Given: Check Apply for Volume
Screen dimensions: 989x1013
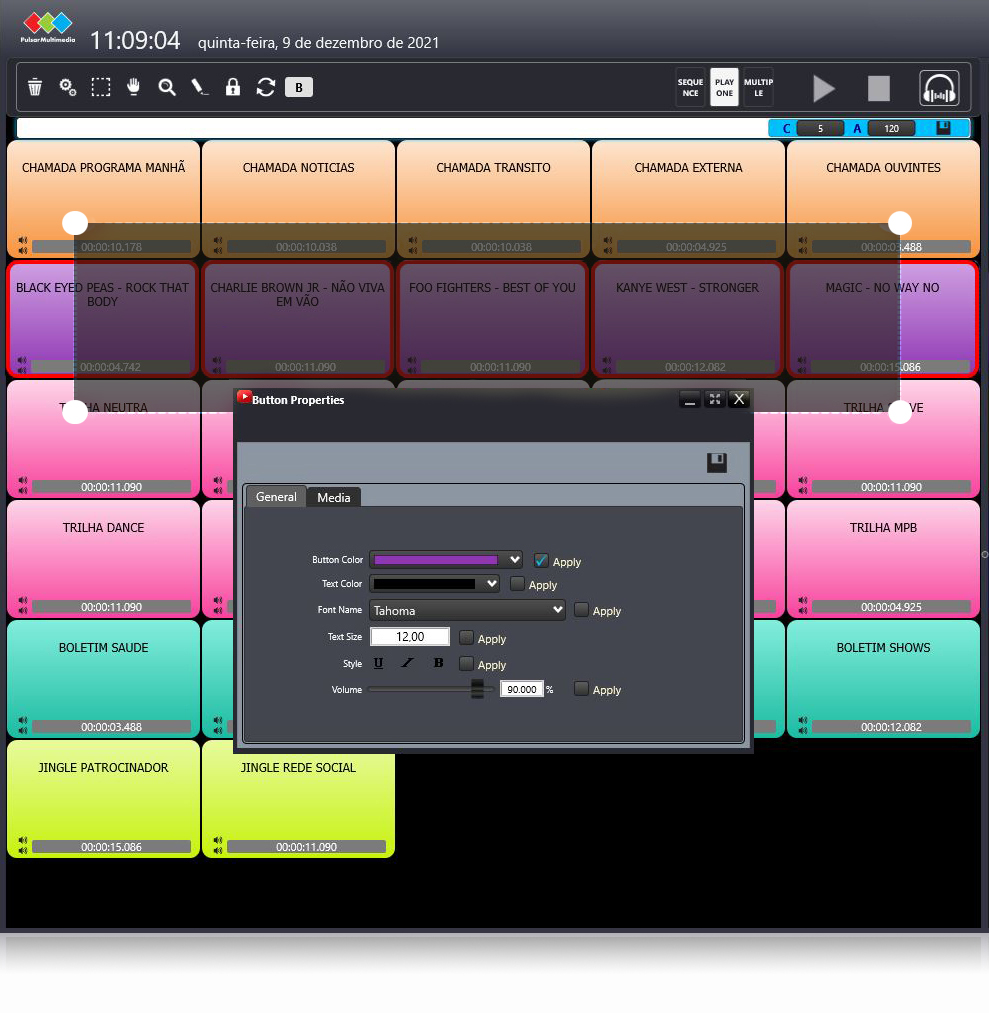Looking at the screenshot, I should 581,689.
